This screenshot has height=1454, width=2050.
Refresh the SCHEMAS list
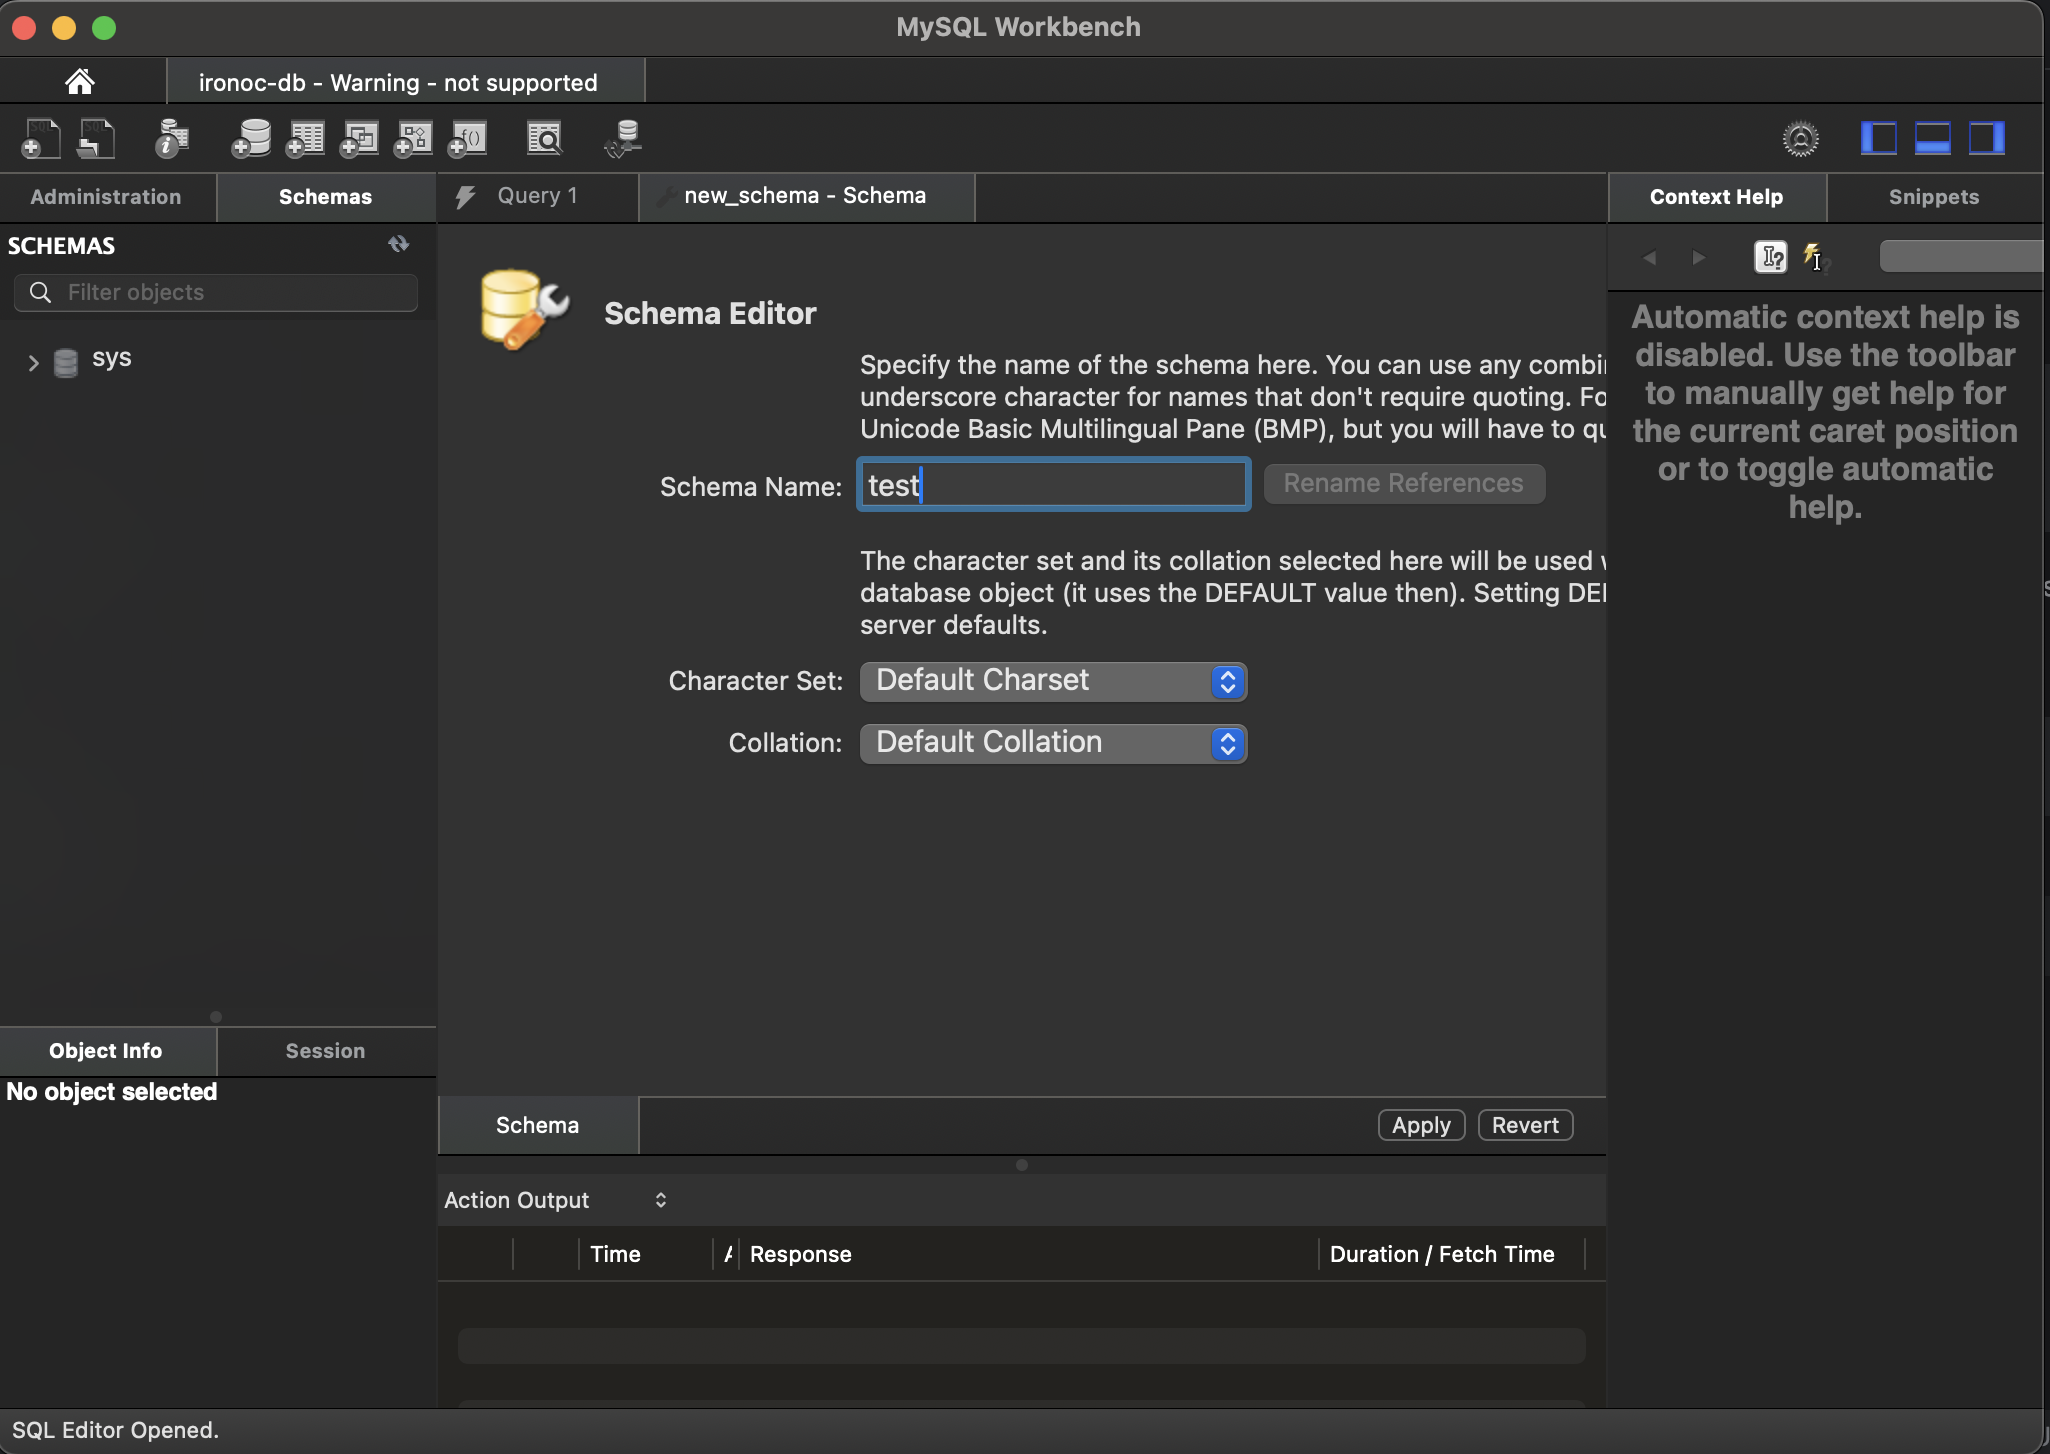click(x=398, y=244)
